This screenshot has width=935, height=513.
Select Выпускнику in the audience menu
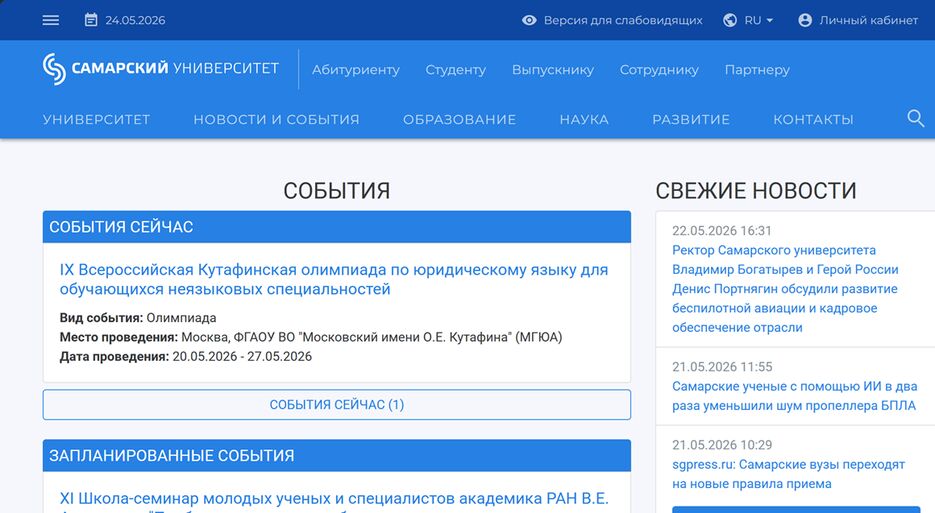pyautogui.click(x=553, y=70)
